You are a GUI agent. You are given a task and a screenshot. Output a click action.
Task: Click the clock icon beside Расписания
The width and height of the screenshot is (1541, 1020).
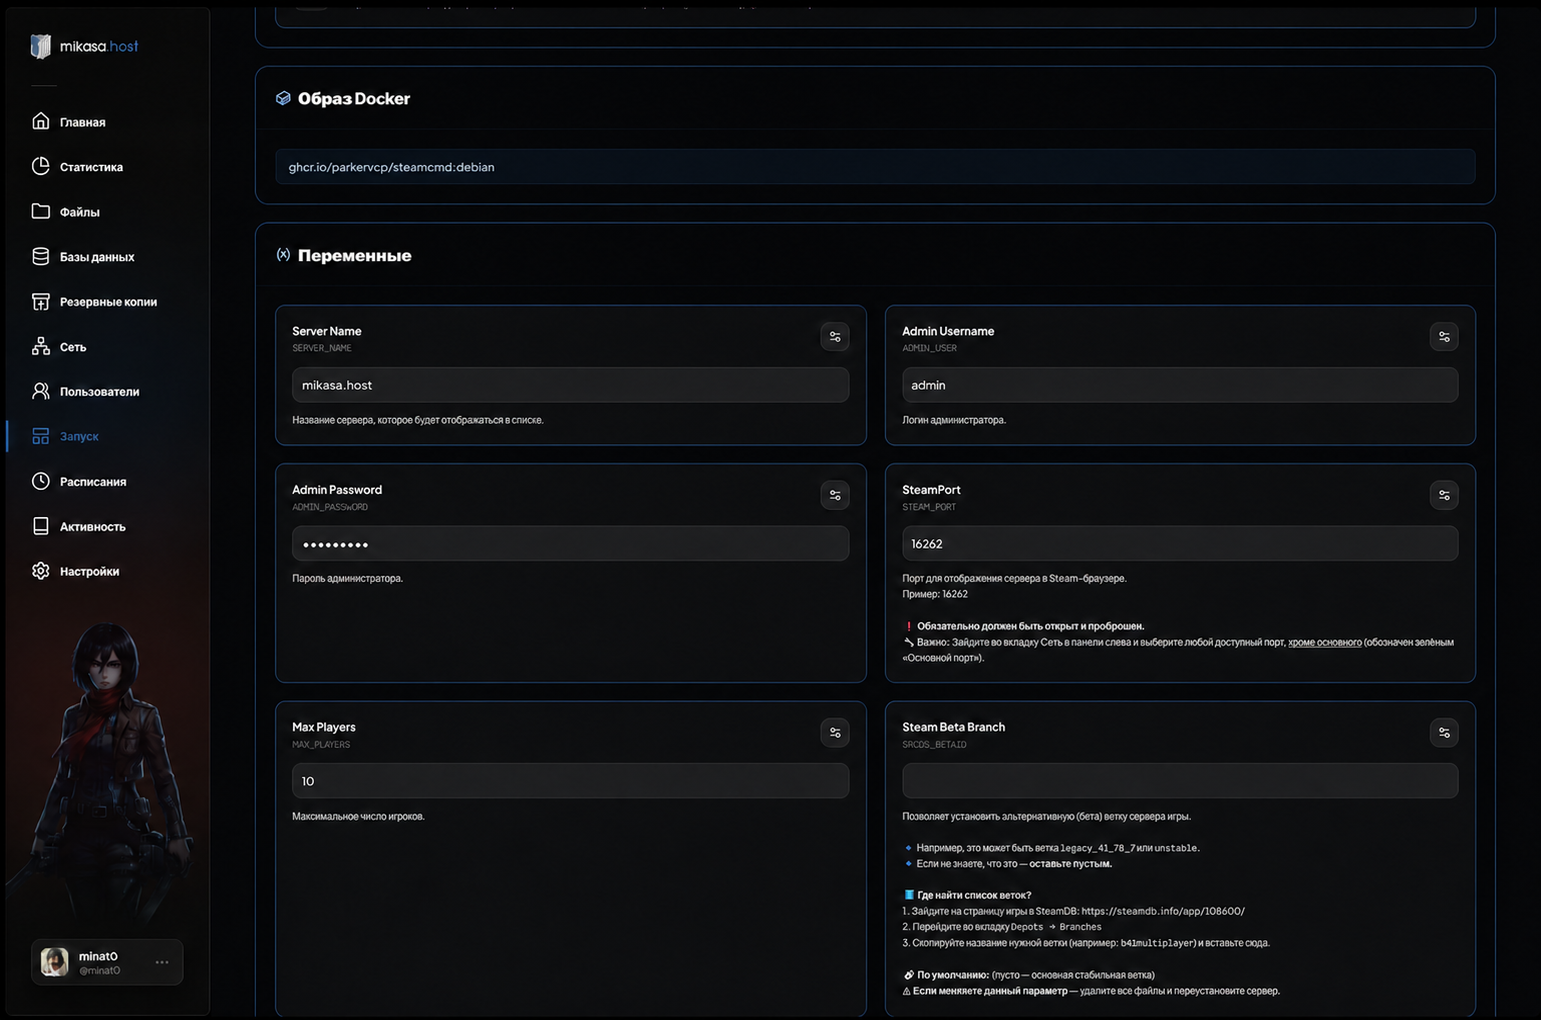40,481
